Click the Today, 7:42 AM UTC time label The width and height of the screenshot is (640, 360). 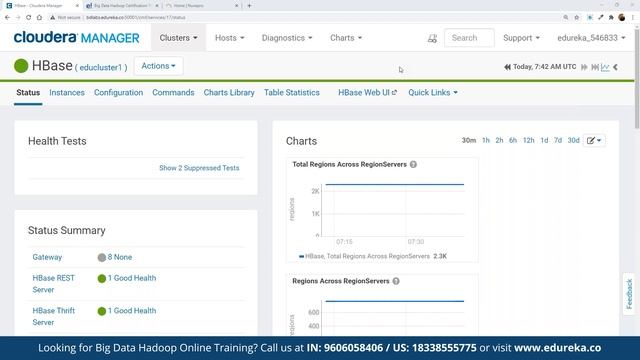coord(544,67)
